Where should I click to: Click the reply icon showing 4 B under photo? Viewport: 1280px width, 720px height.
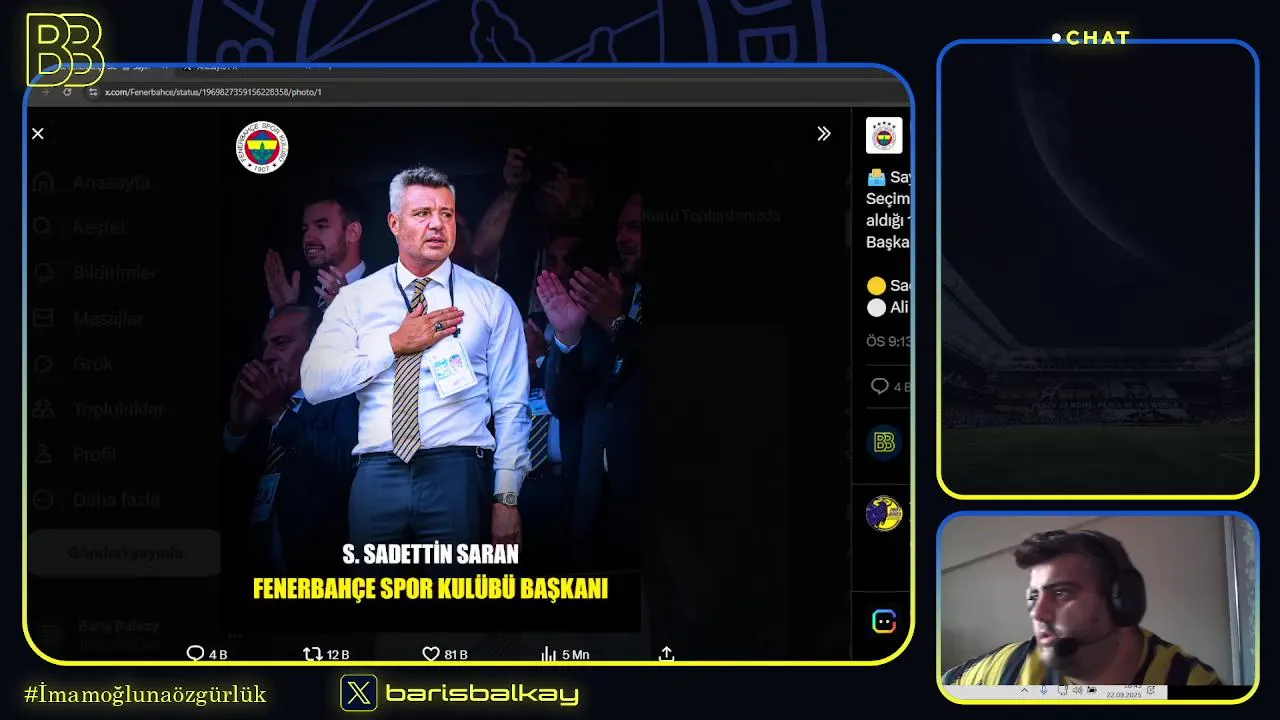[x=195, y=654]
